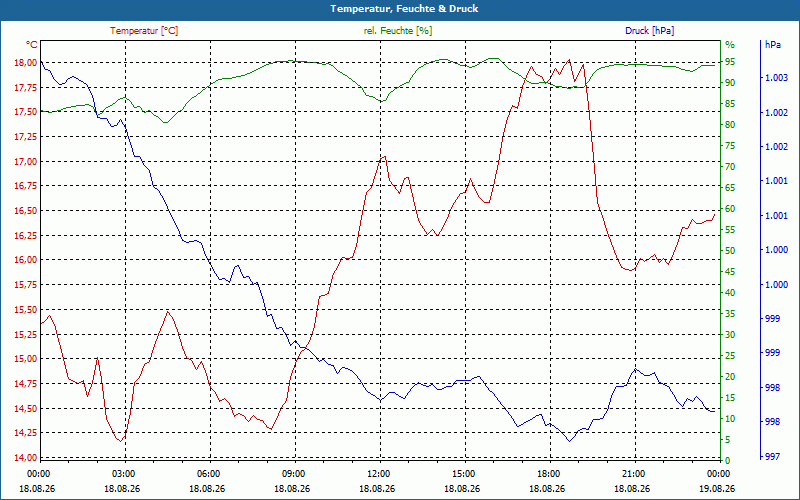Click the '14,50' temperature axis value

tap(27, 409)
